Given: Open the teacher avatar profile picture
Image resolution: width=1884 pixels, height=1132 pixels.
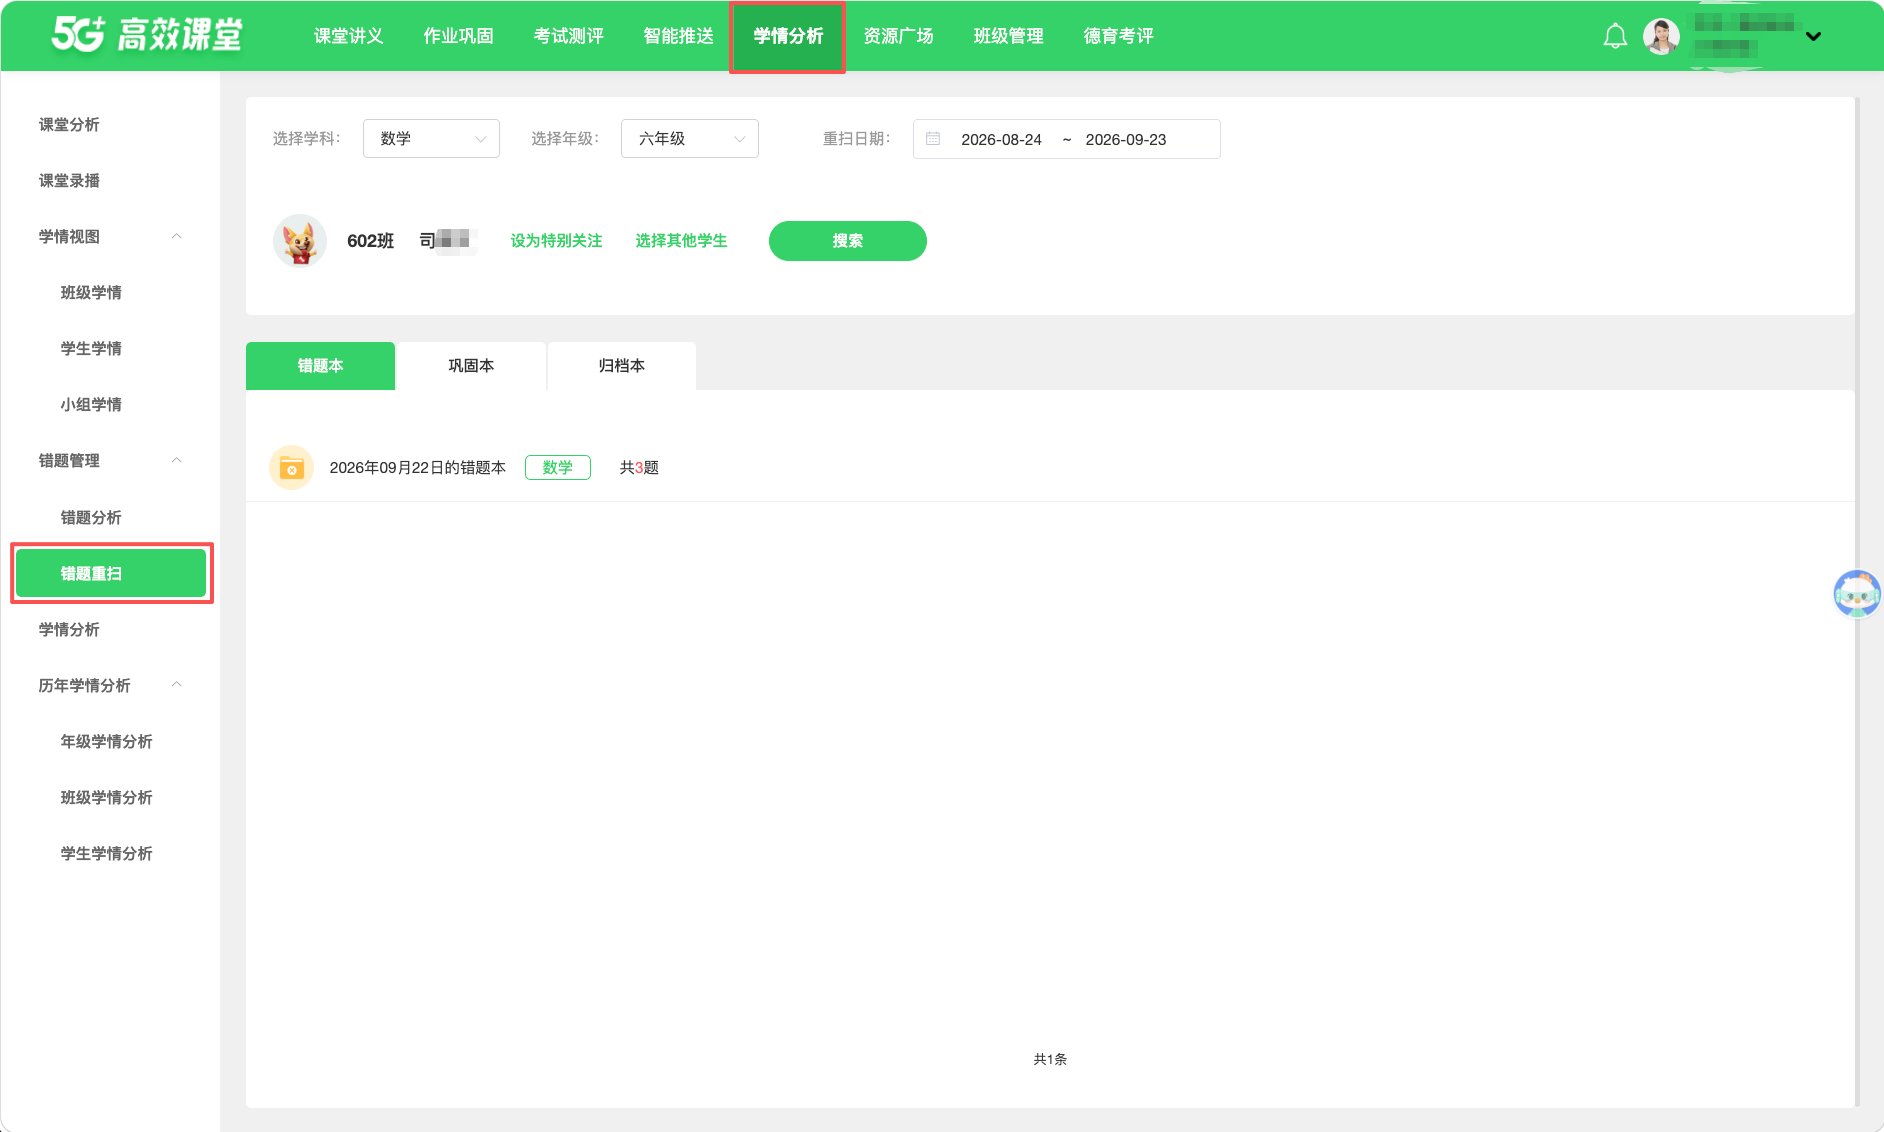Looking at the screenshot, I should tap(1661, 37).
